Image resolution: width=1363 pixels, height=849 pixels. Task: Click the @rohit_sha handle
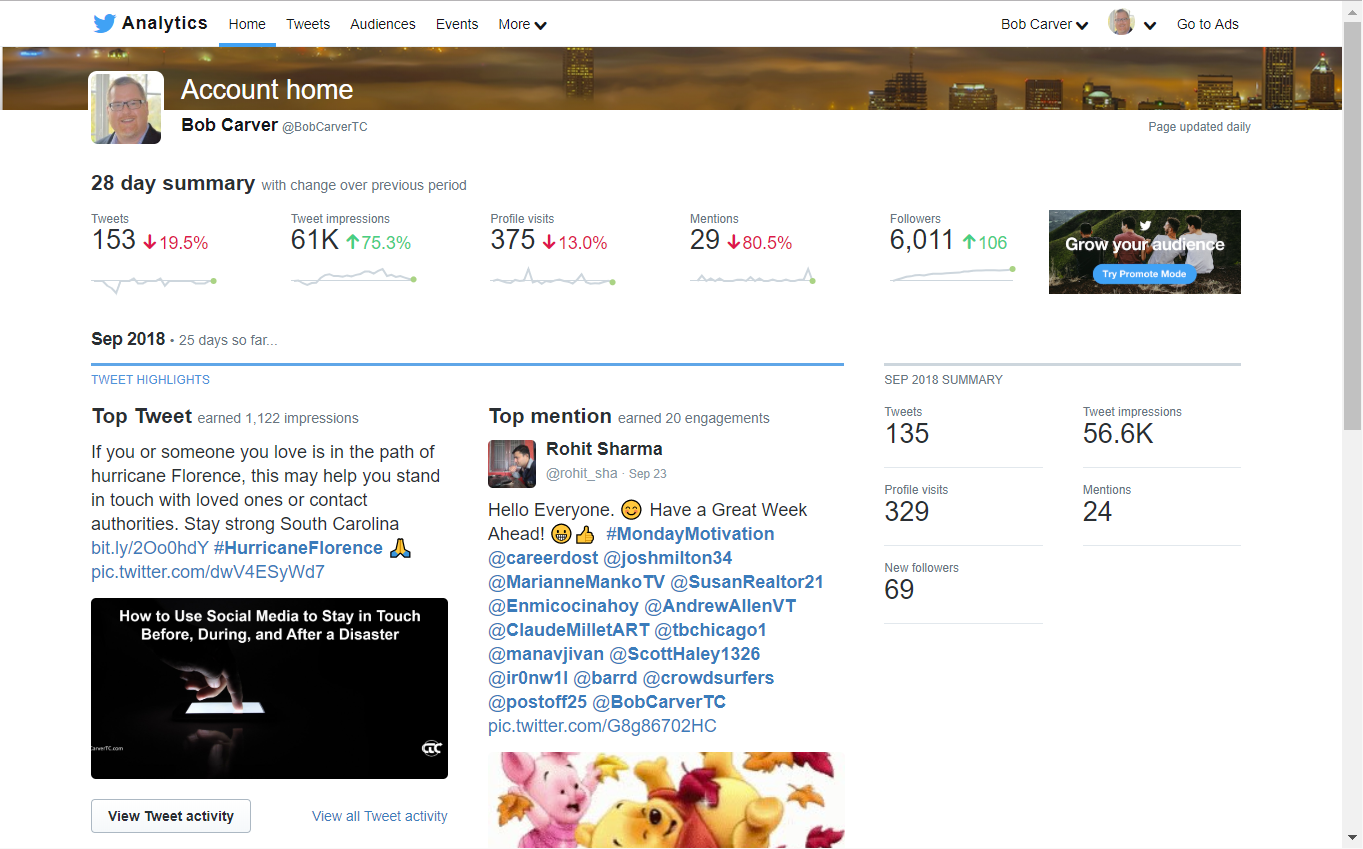click(x=582, y=473)
